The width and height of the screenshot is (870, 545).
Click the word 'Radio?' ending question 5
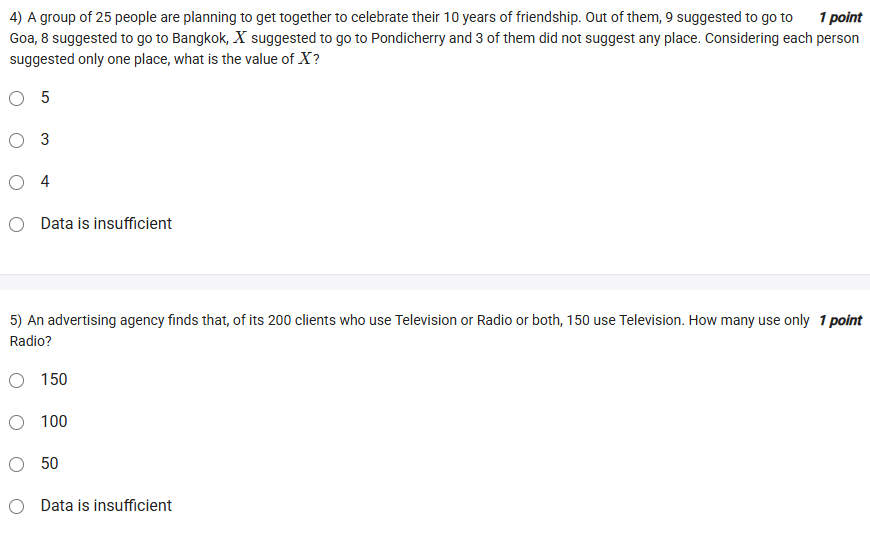click(x=31, y=341)
